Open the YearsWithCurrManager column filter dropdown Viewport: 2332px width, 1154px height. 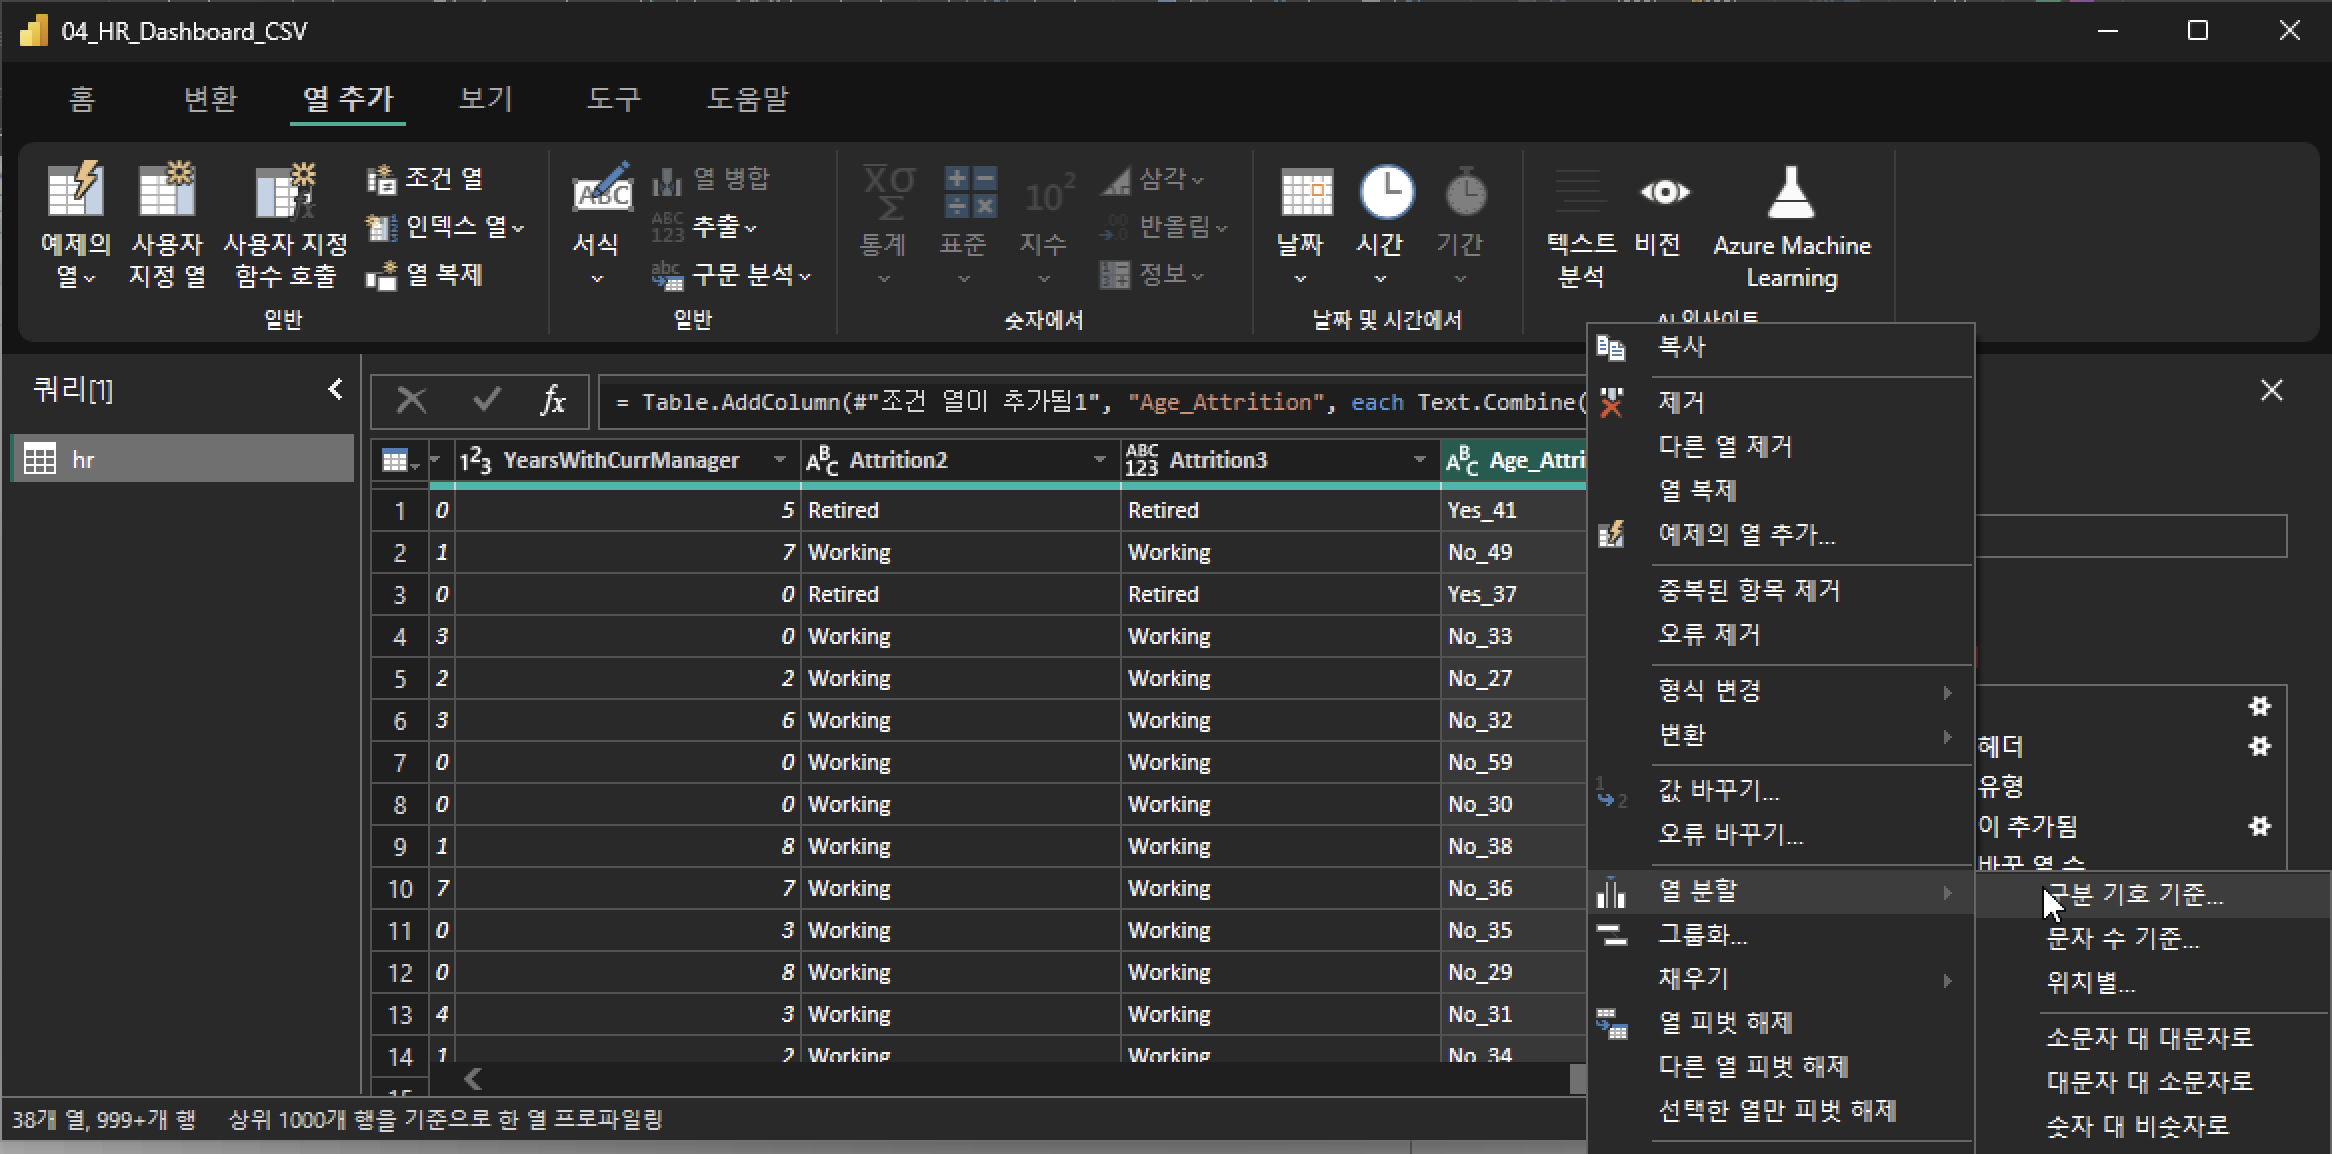779,460
